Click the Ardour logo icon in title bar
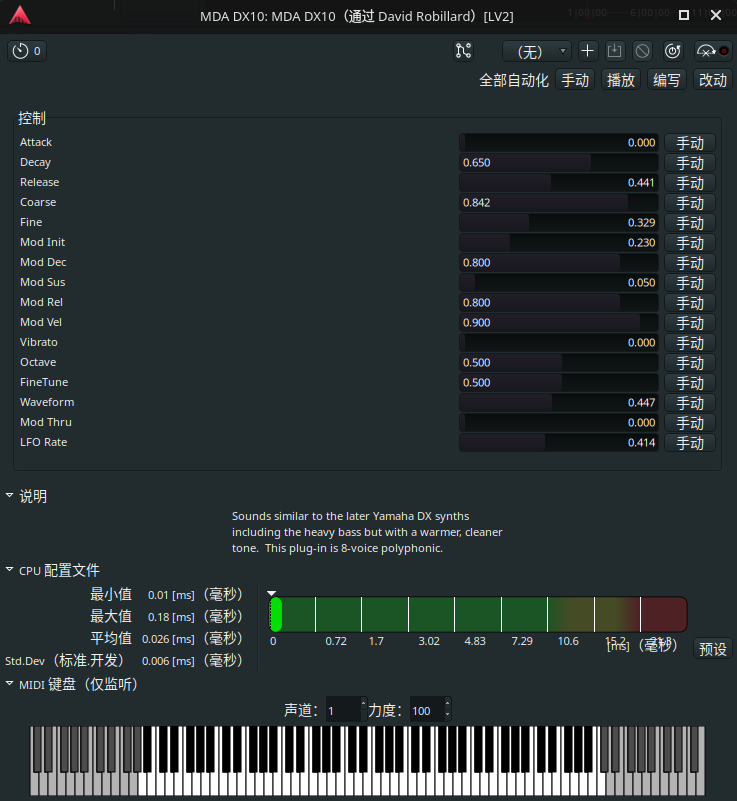The image size is (737, 801). 20,15
